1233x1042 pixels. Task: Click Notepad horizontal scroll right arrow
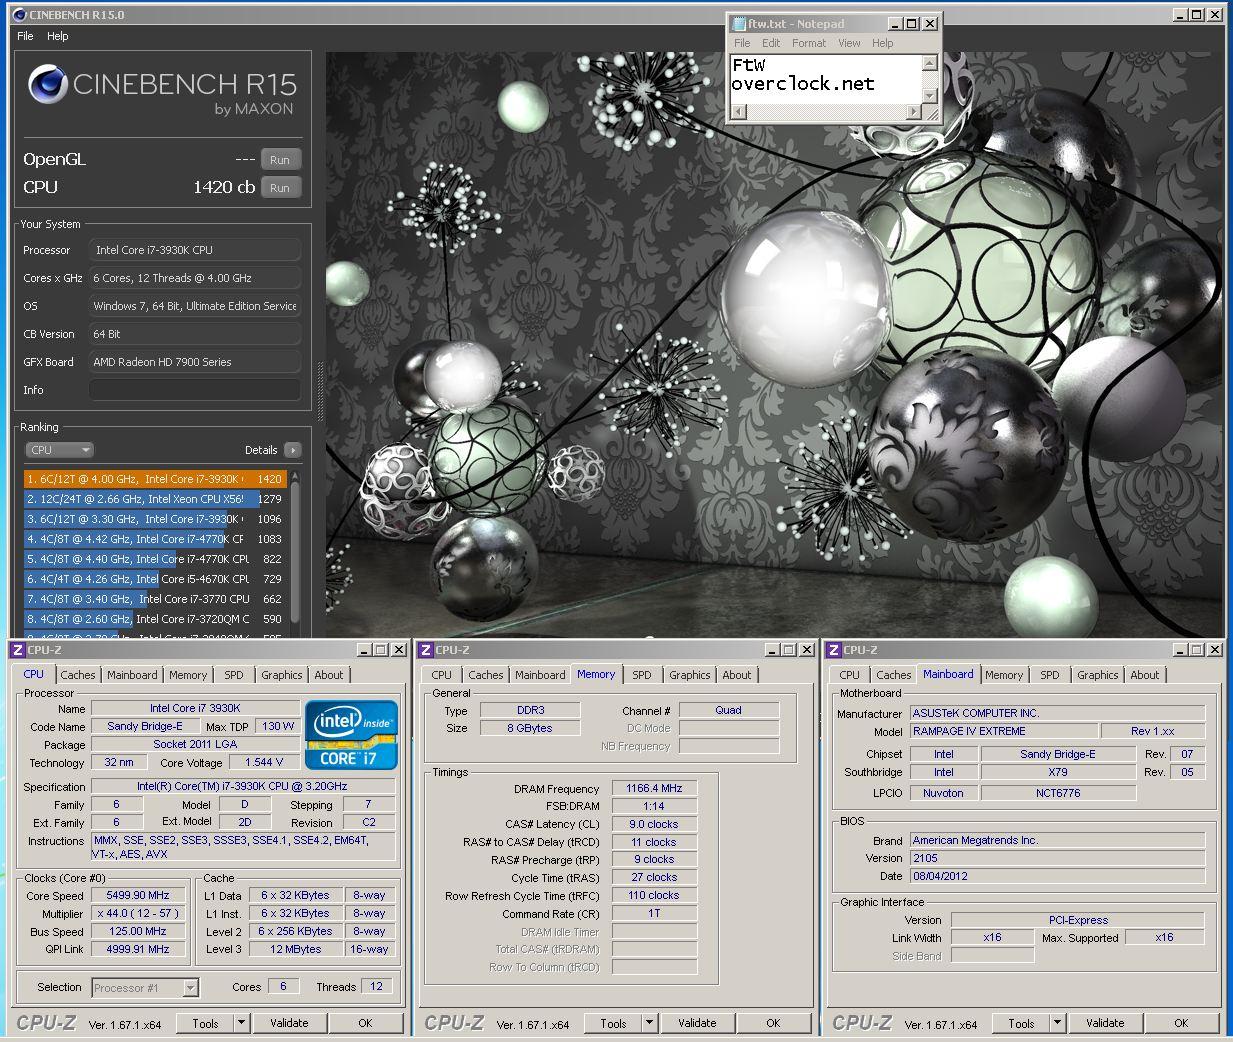913,112
